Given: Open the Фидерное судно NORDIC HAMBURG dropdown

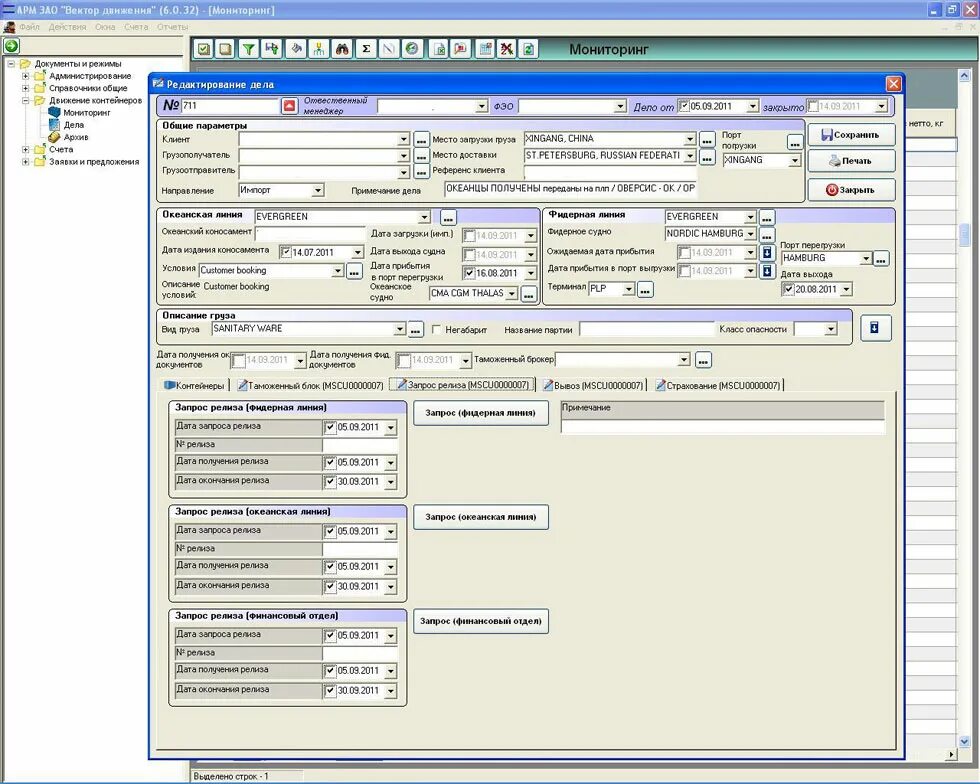Looking at the screenshot, I should pyautogui.click(x=751, y=234).
